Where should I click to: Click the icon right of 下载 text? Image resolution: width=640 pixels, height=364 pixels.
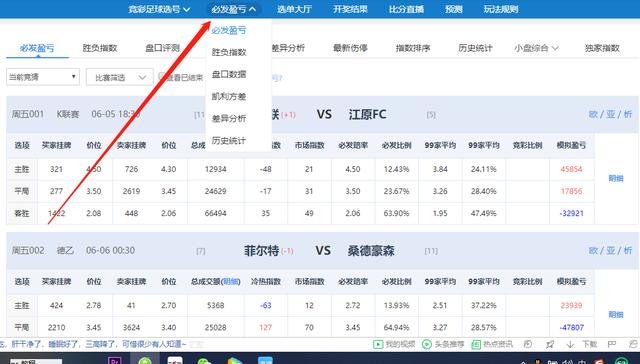coord(612,344)
